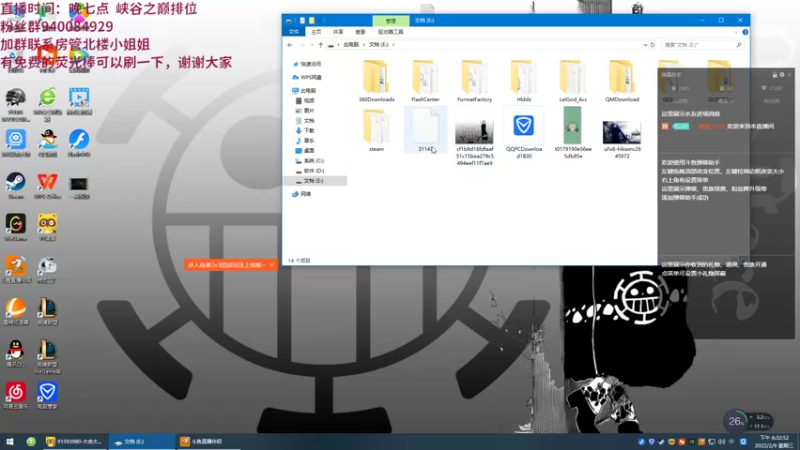Switch to the 共享 Share ribbon tab

pyautogui.click(x=338, y=32)
